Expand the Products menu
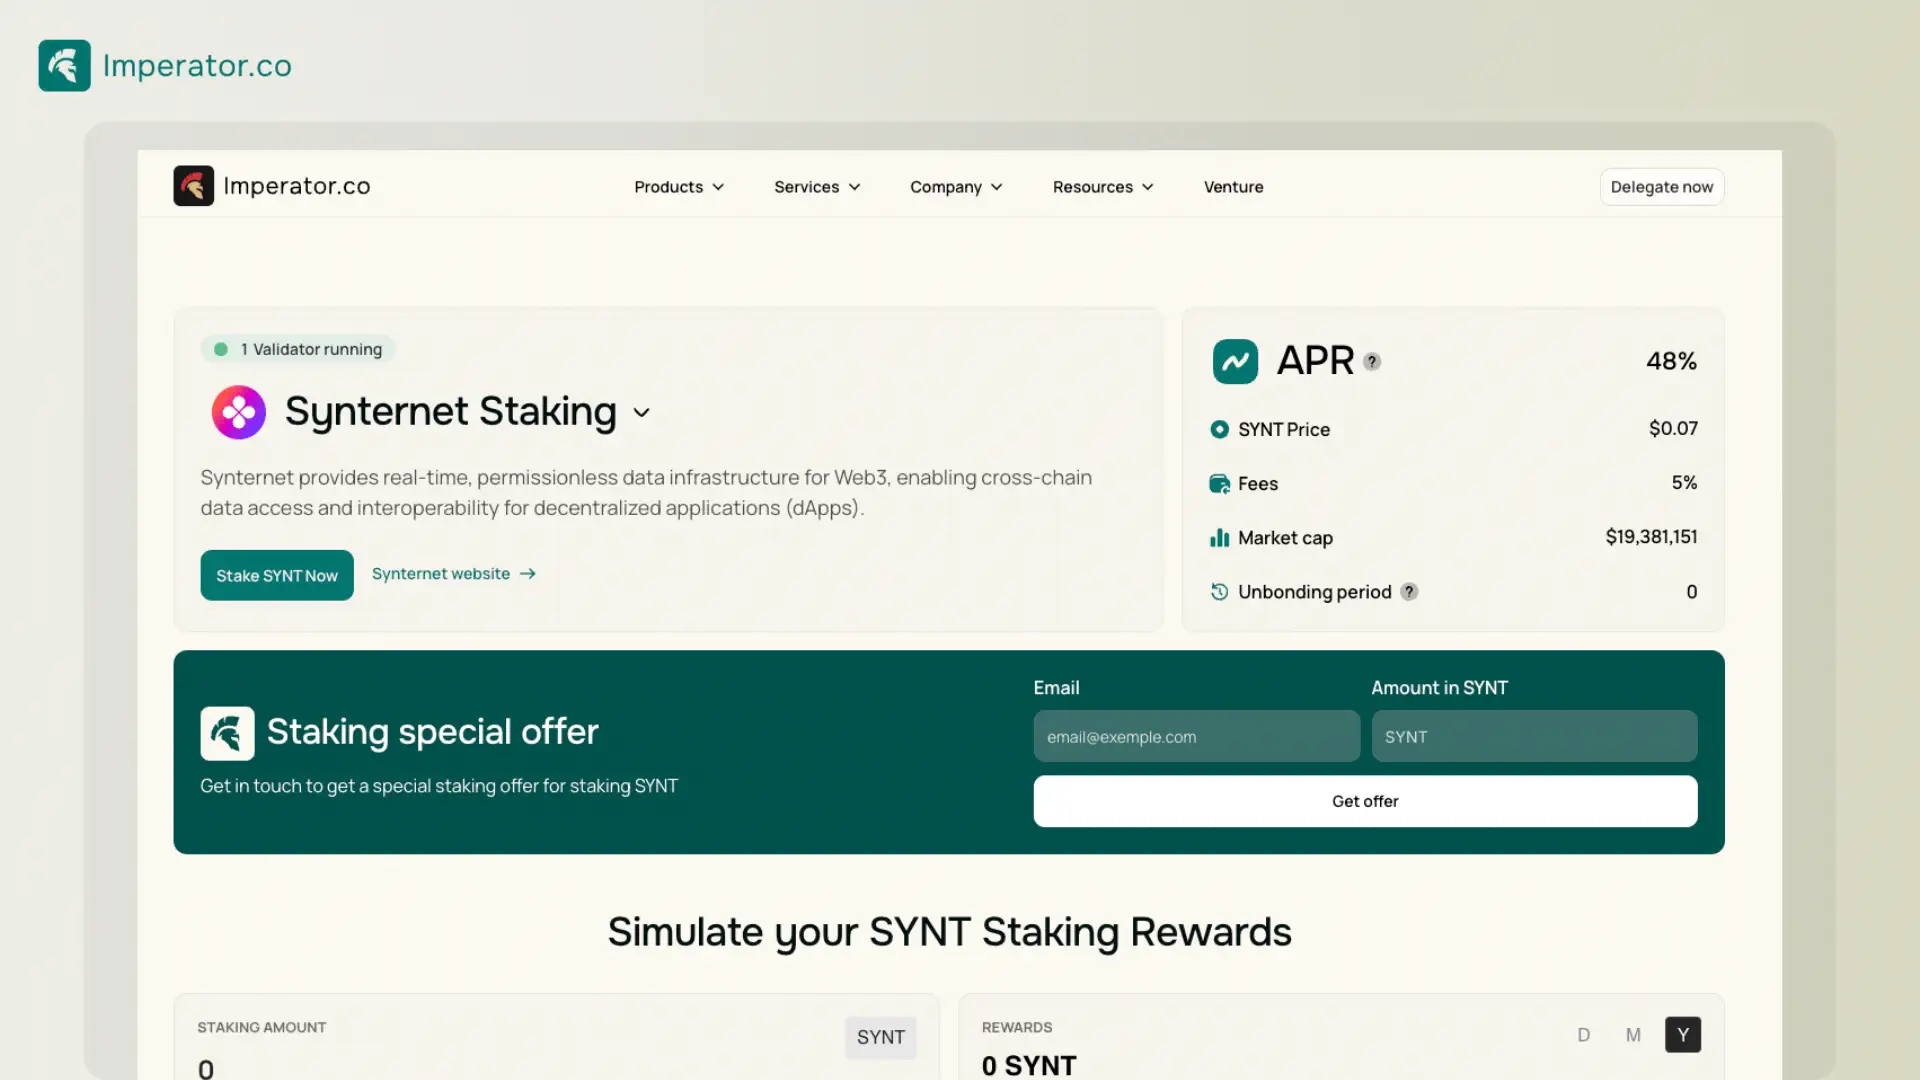1920x1080 pixels. [679, 187]
